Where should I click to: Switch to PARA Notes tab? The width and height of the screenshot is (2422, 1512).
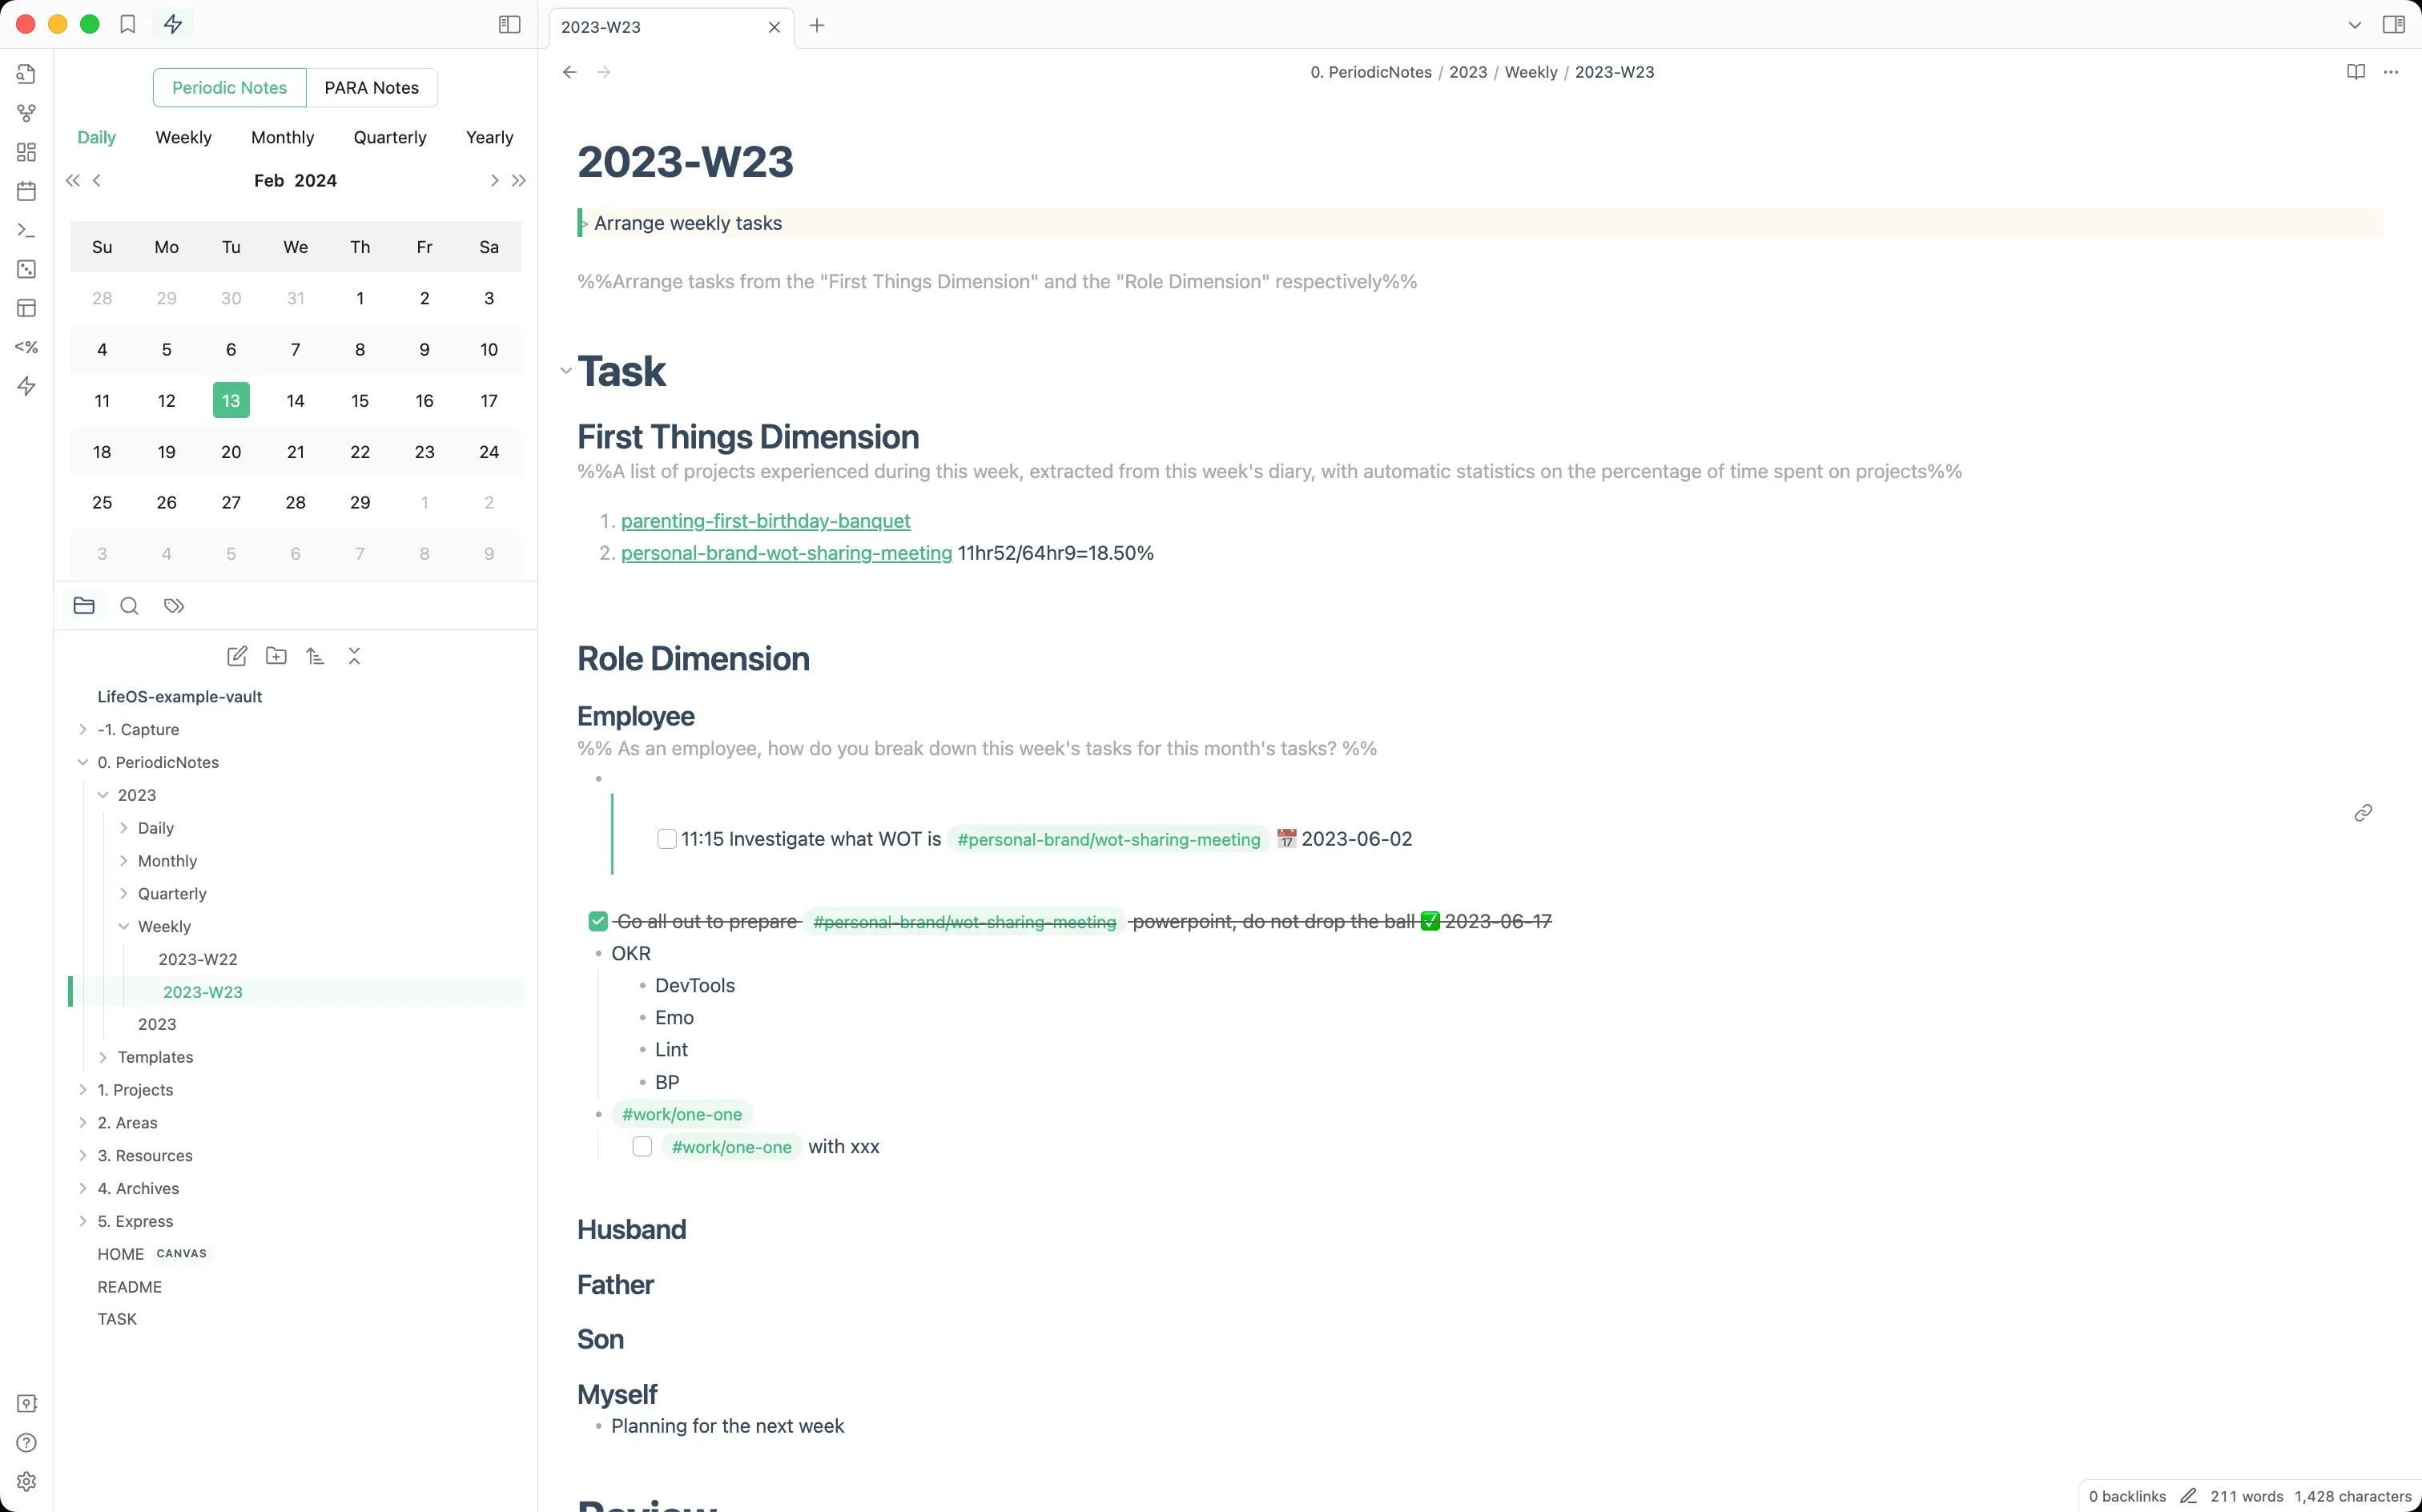pyautogui.click(x=371, y=88)
